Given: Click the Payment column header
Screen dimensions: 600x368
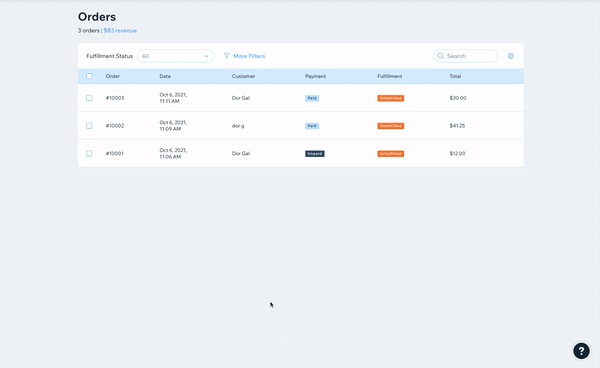Looking at the screenshot, I should pyautogui.click(x=315, y=76).
